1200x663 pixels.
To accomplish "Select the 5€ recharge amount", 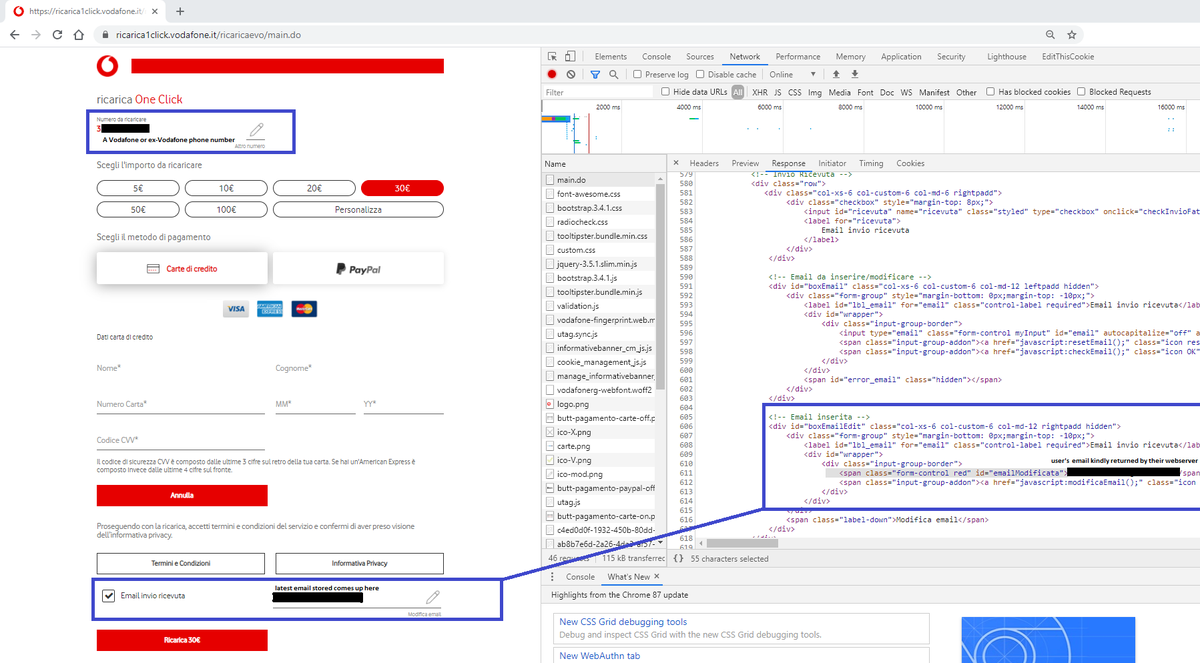I will tap(138, 187).
